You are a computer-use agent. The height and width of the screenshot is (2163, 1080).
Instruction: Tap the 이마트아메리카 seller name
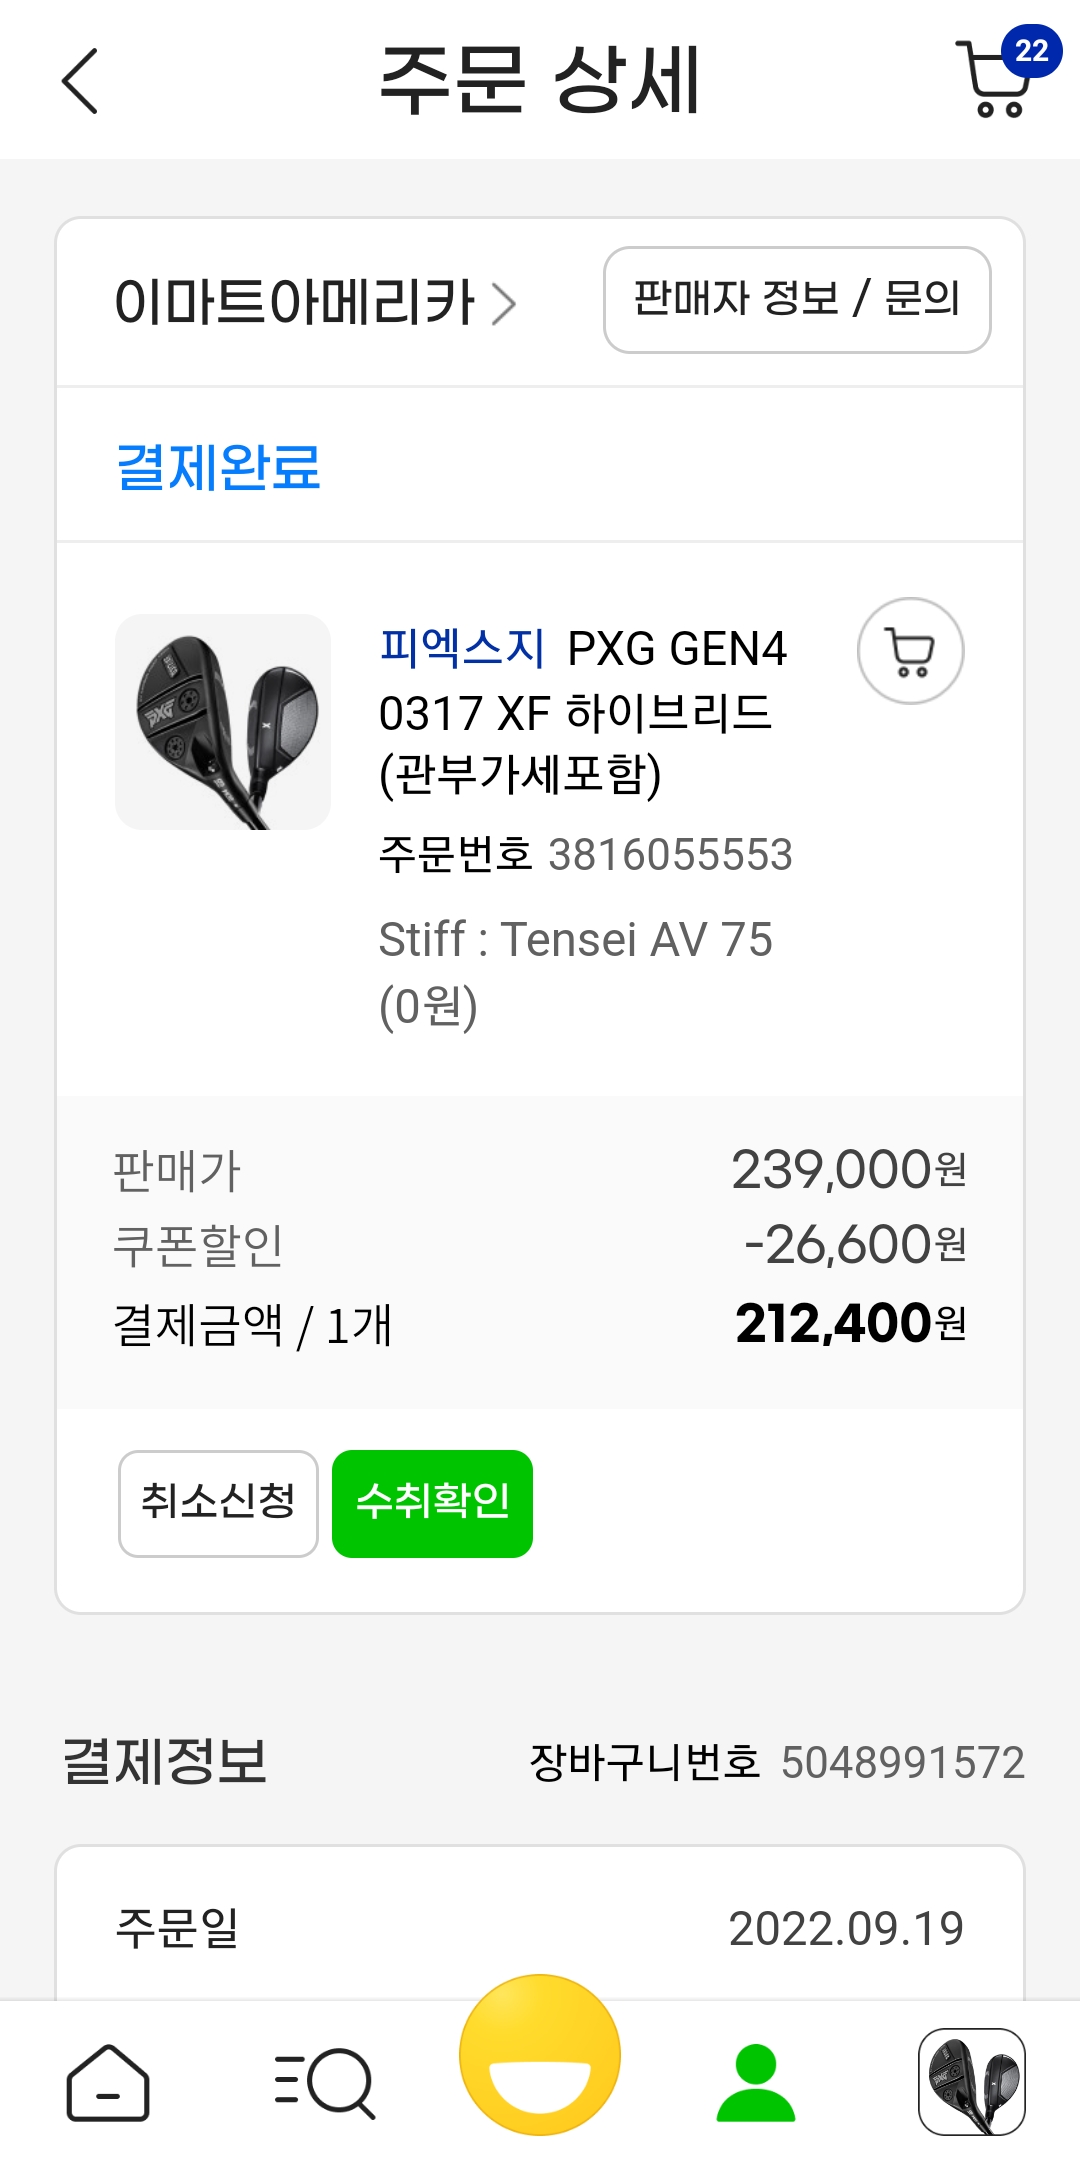click(294, 303)
